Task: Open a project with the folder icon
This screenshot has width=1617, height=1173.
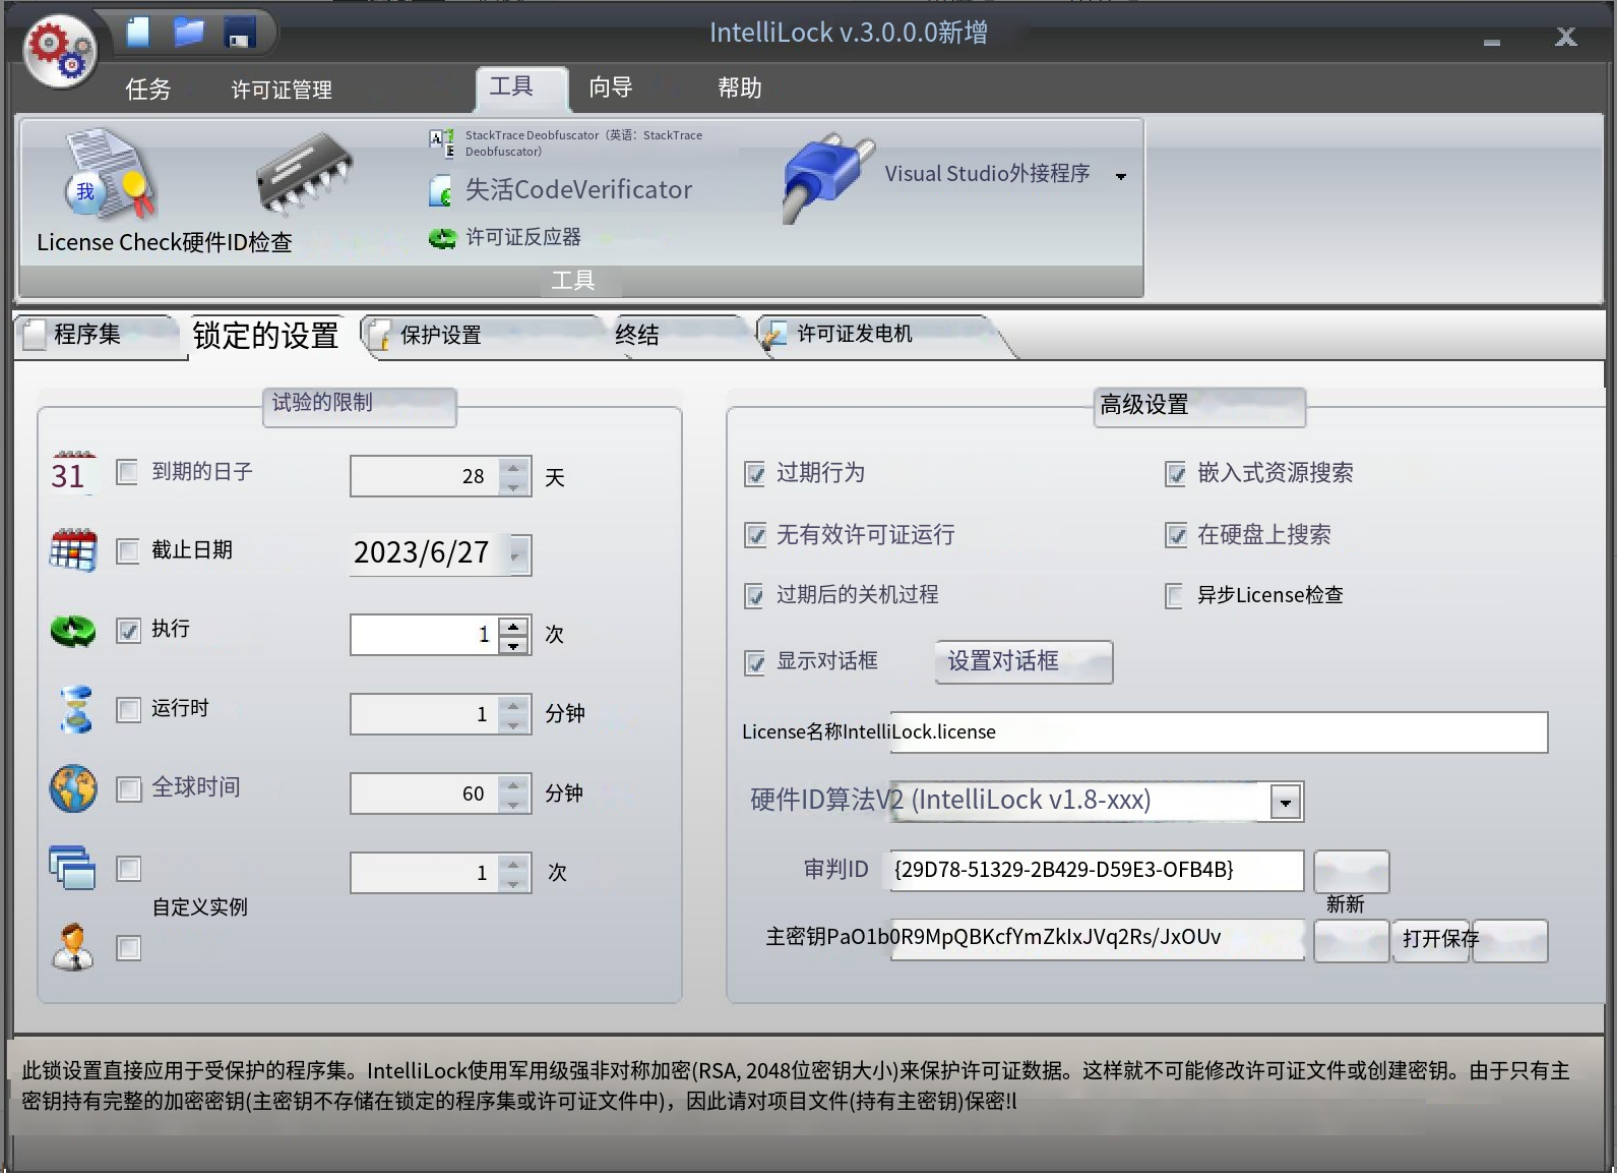Action: (188, 32)
